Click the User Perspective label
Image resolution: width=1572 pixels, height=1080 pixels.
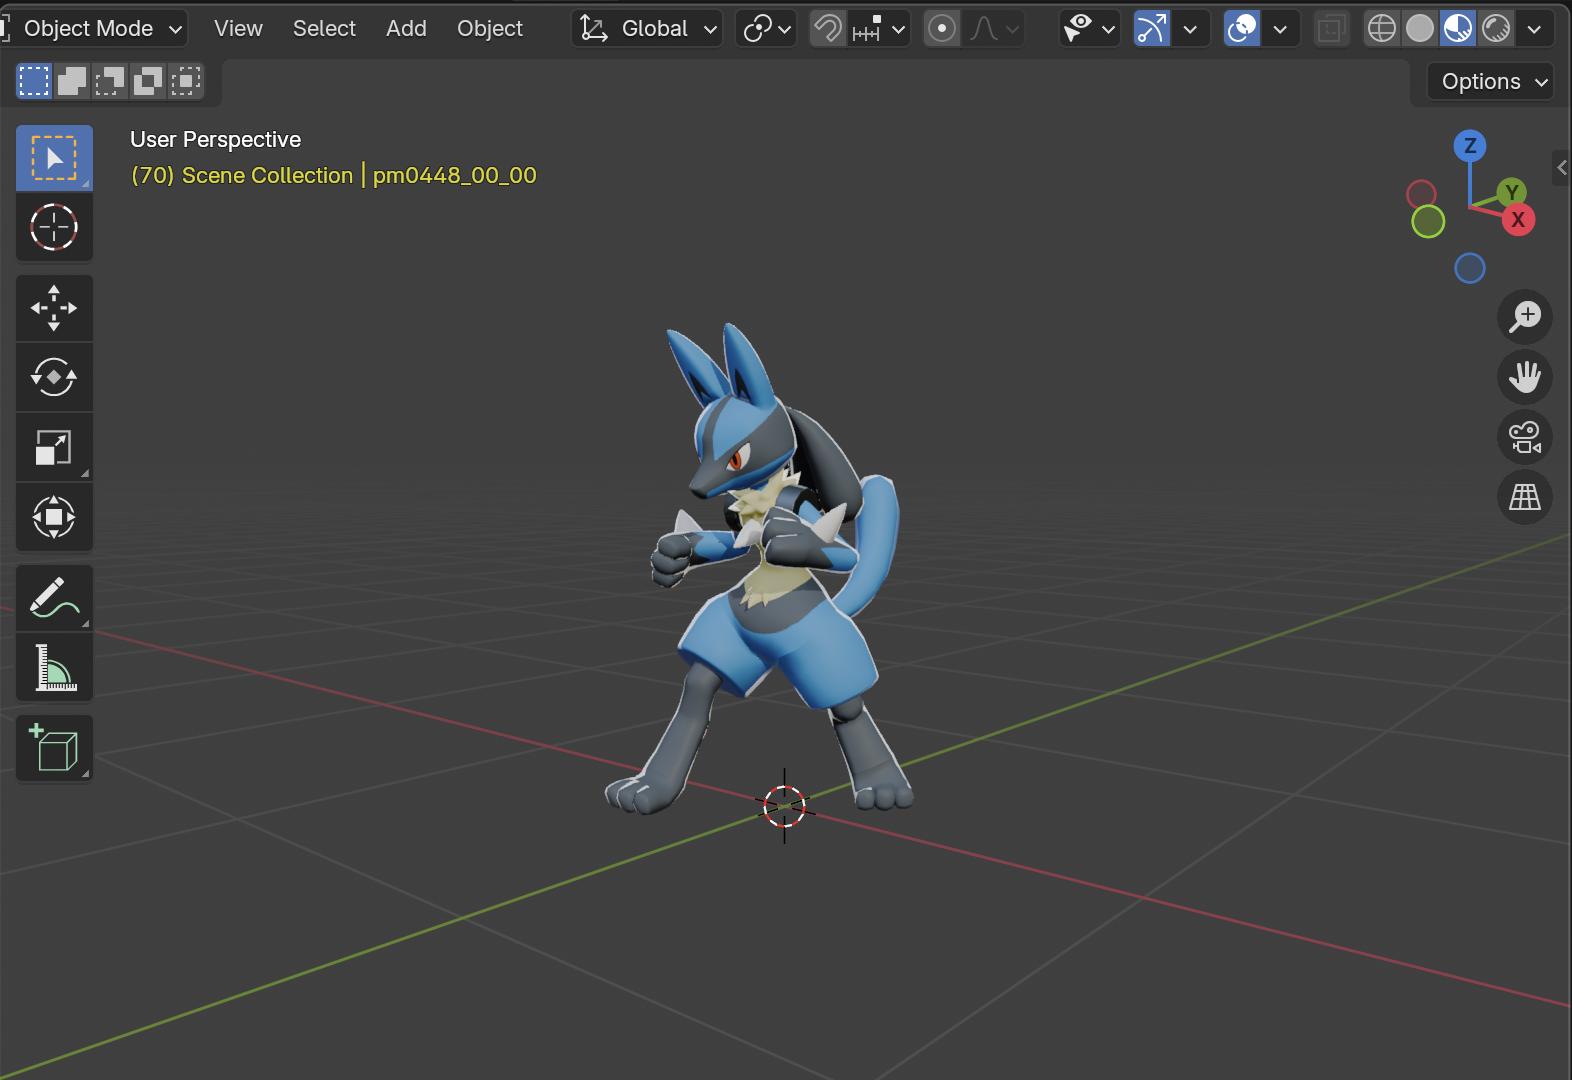pos(215,140)
